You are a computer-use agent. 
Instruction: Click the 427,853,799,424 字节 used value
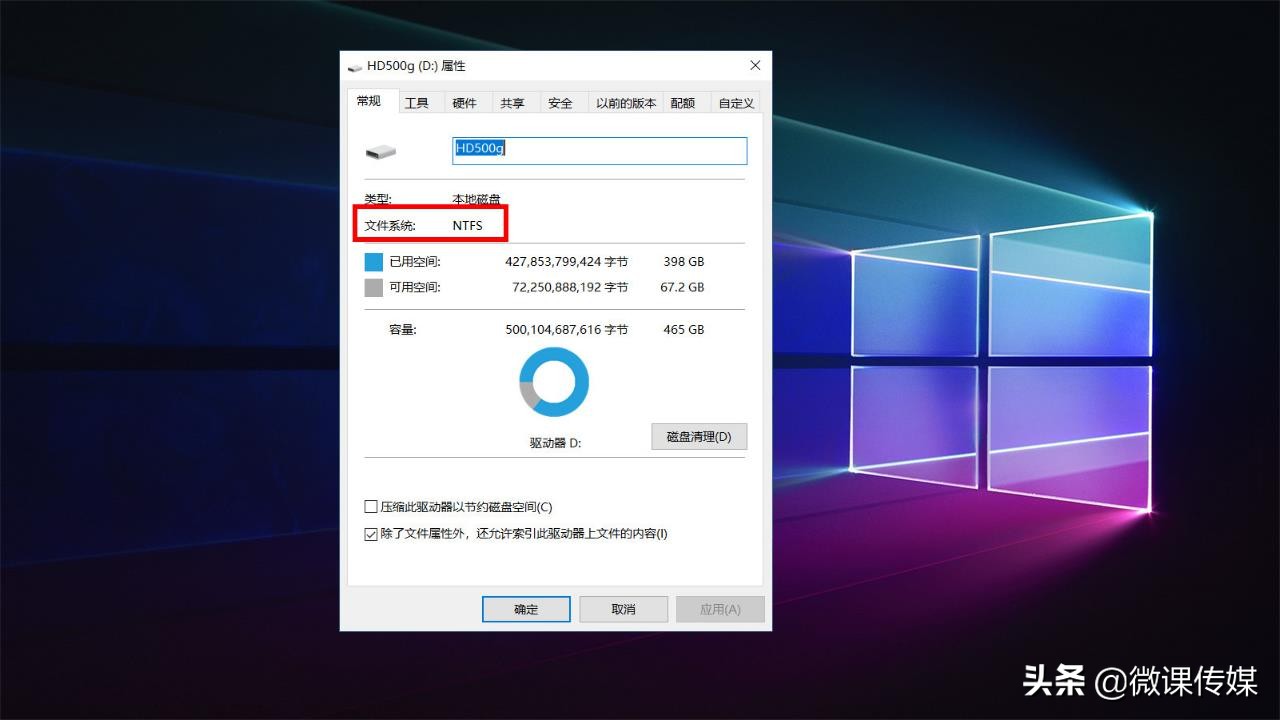tap(567, 262)
